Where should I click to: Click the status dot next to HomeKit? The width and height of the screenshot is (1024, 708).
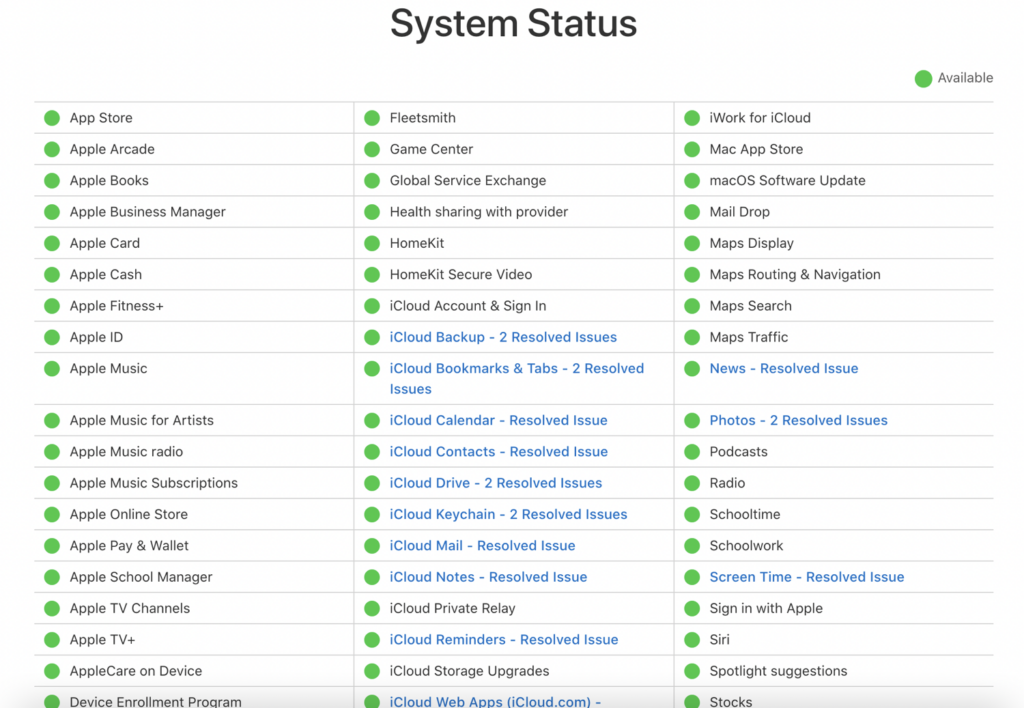pos(372,244)
